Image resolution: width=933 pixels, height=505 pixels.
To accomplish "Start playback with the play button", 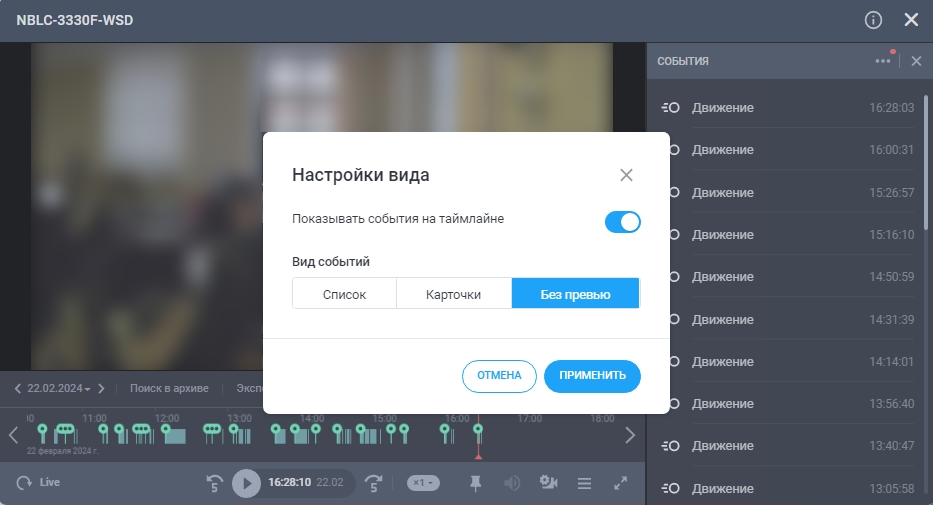I will click(x=246, y=483).
